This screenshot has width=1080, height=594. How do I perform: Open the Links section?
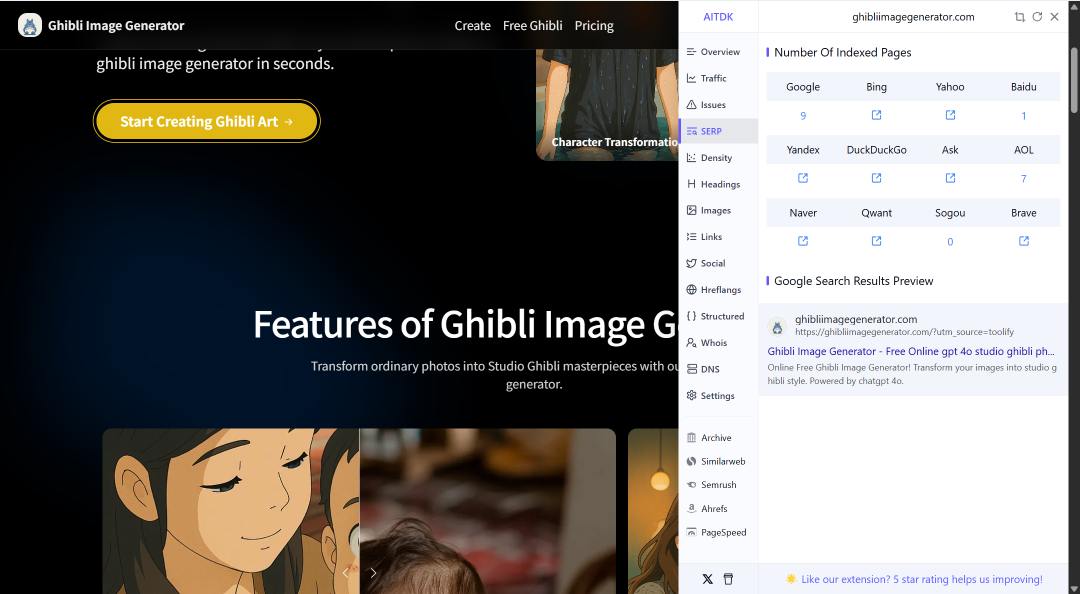point(718,237)
